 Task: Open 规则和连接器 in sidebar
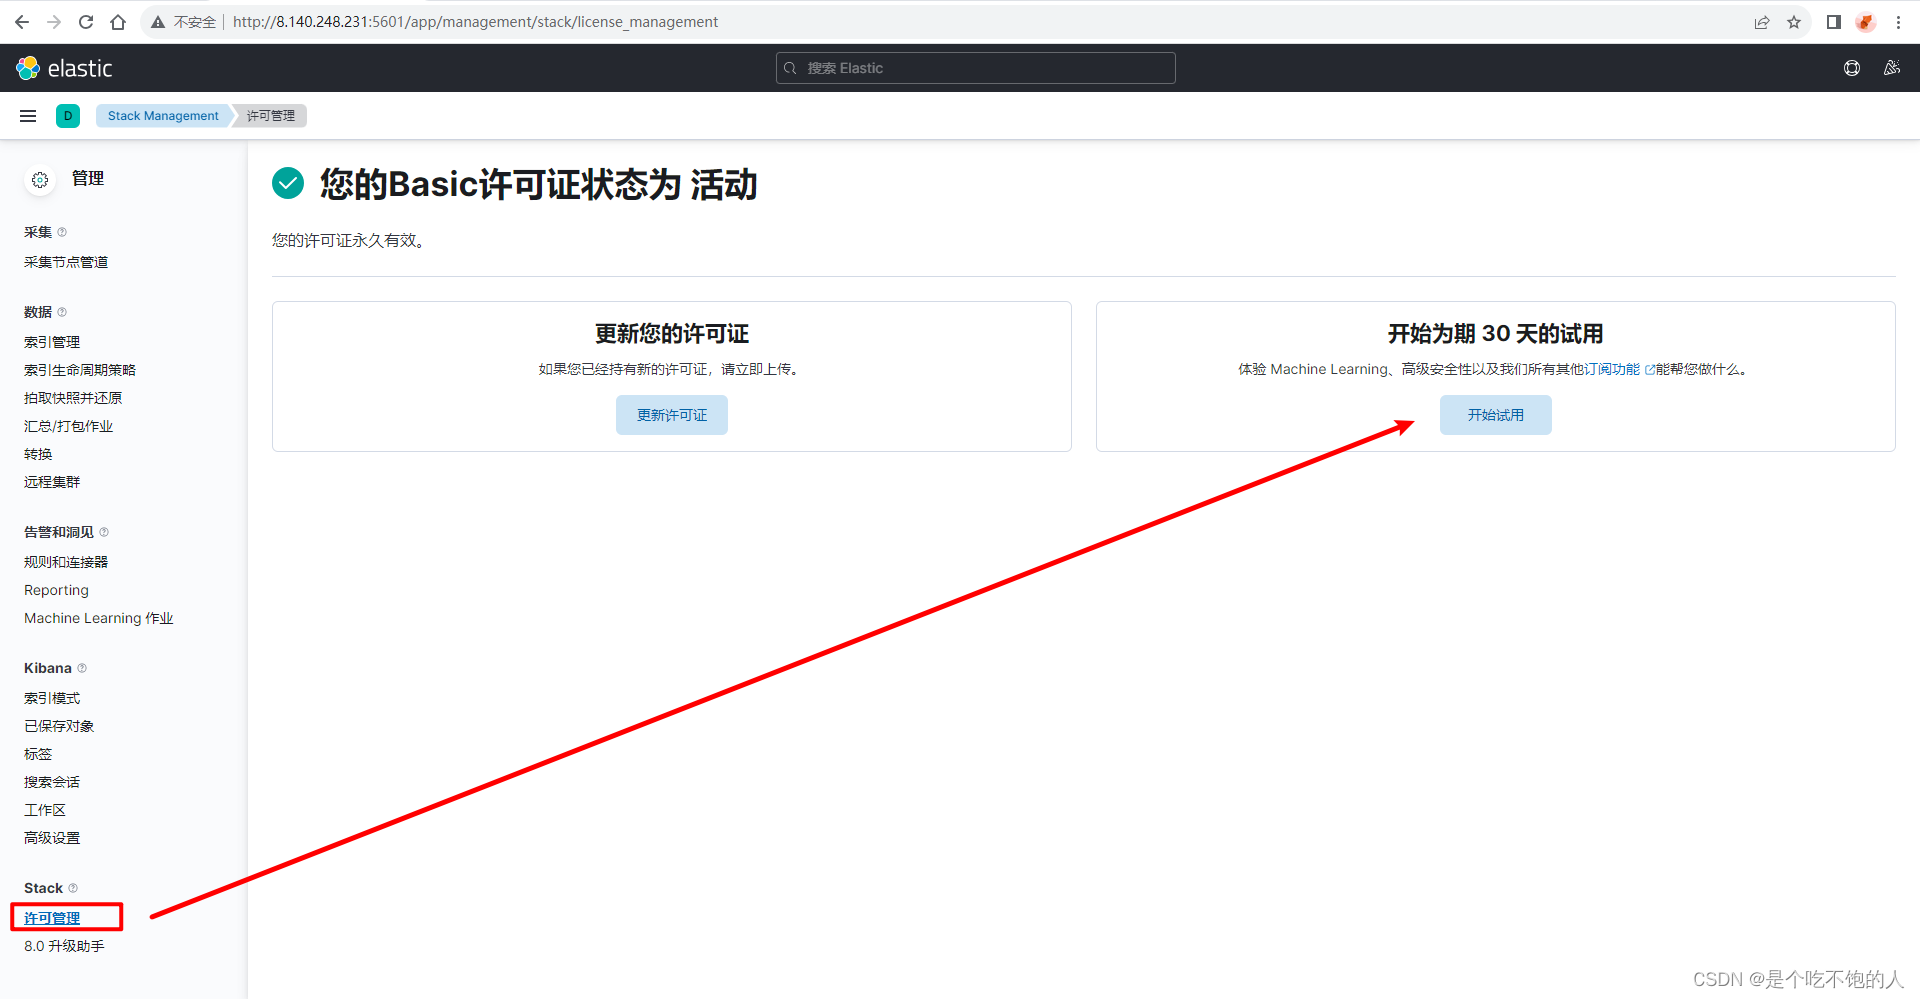pyautogui.click(x=66, y=562)
